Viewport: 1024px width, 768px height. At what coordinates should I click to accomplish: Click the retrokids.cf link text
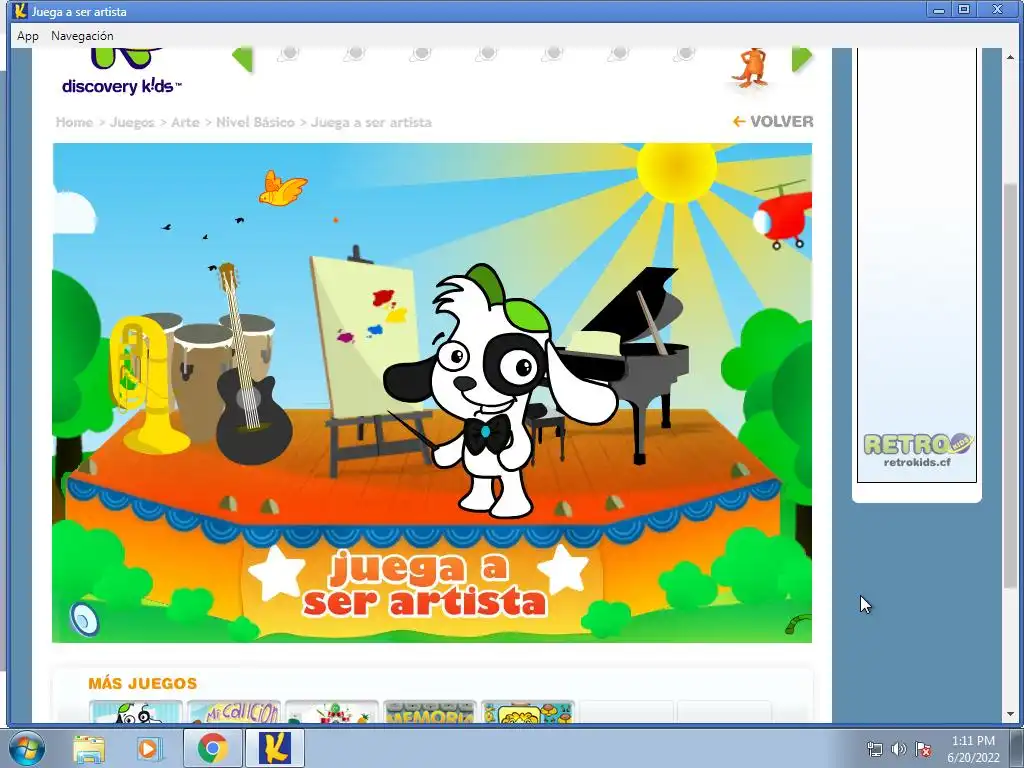click(917, 462)
